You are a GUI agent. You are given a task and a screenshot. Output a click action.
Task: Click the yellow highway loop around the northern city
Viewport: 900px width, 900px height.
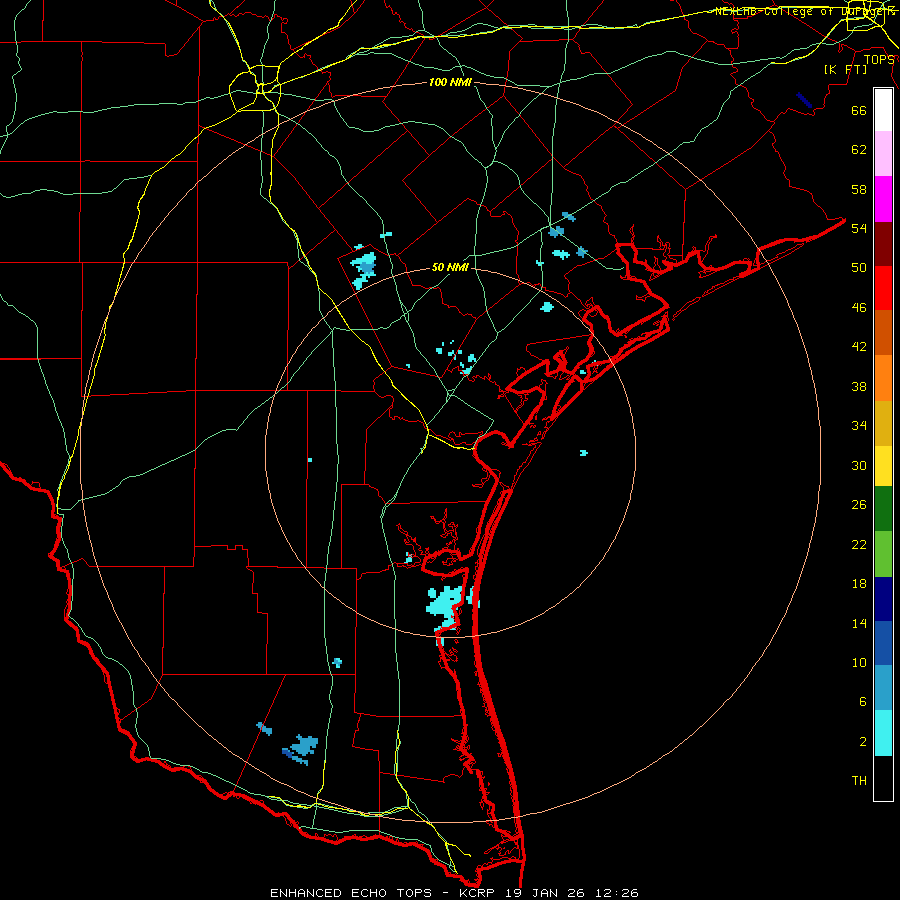(255, 88)
